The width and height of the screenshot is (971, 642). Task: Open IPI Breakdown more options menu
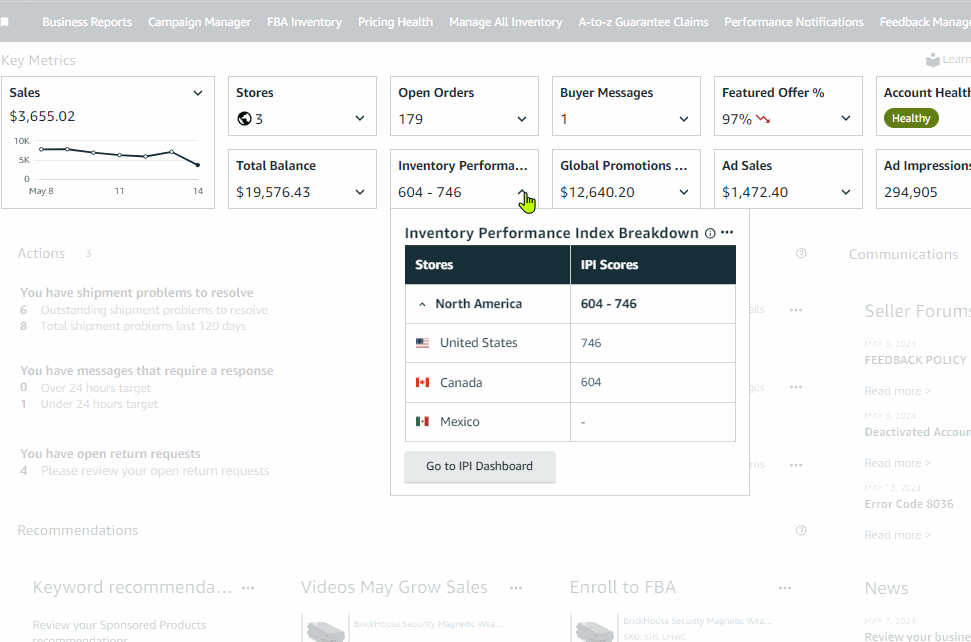click(x=728, y=232)
